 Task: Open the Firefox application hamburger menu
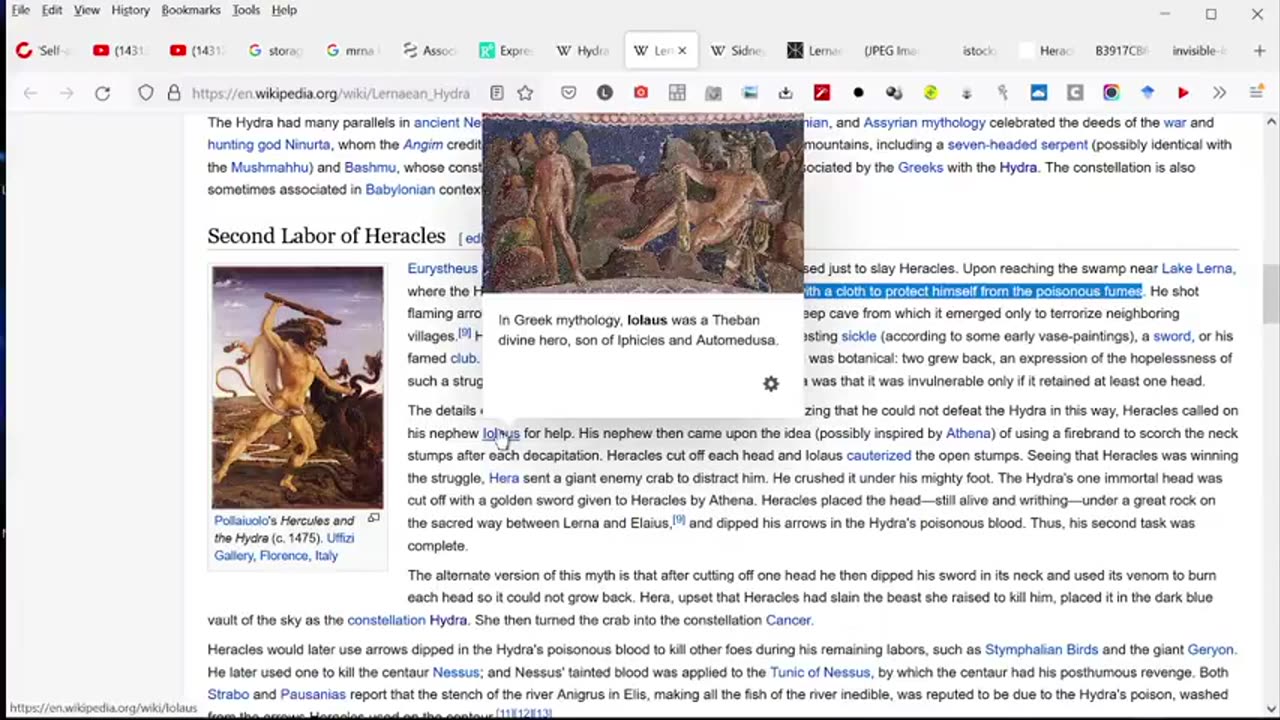[1256, 93]
